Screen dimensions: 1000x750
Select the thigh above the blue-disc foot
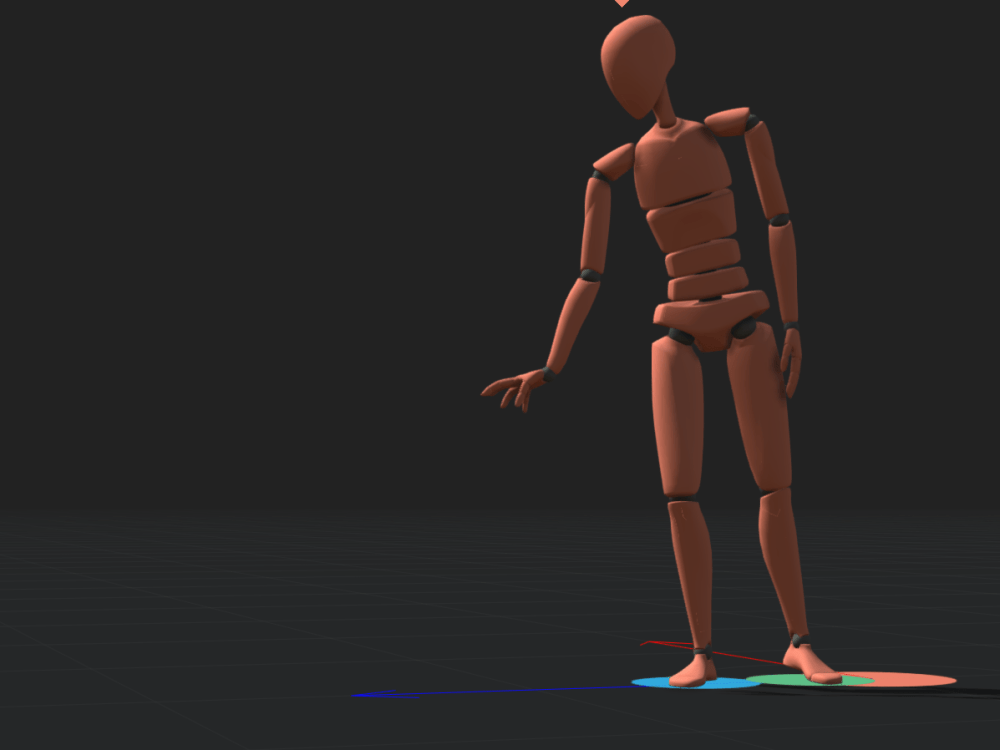click(678, 418)
